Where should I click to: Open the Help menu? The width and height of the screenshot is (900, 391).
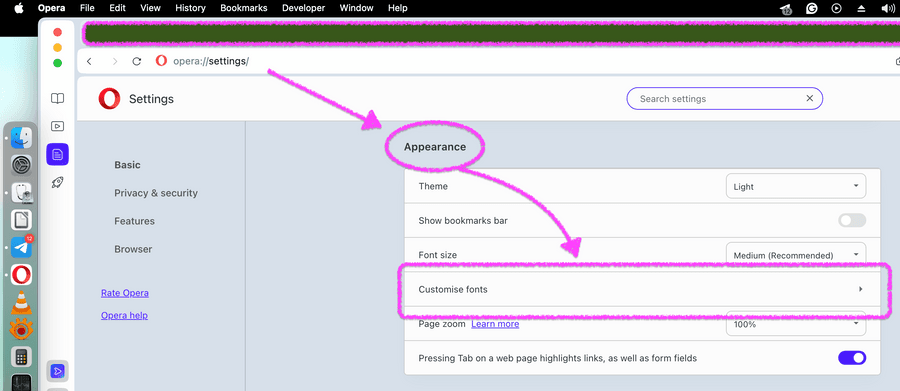click(398, 8)
